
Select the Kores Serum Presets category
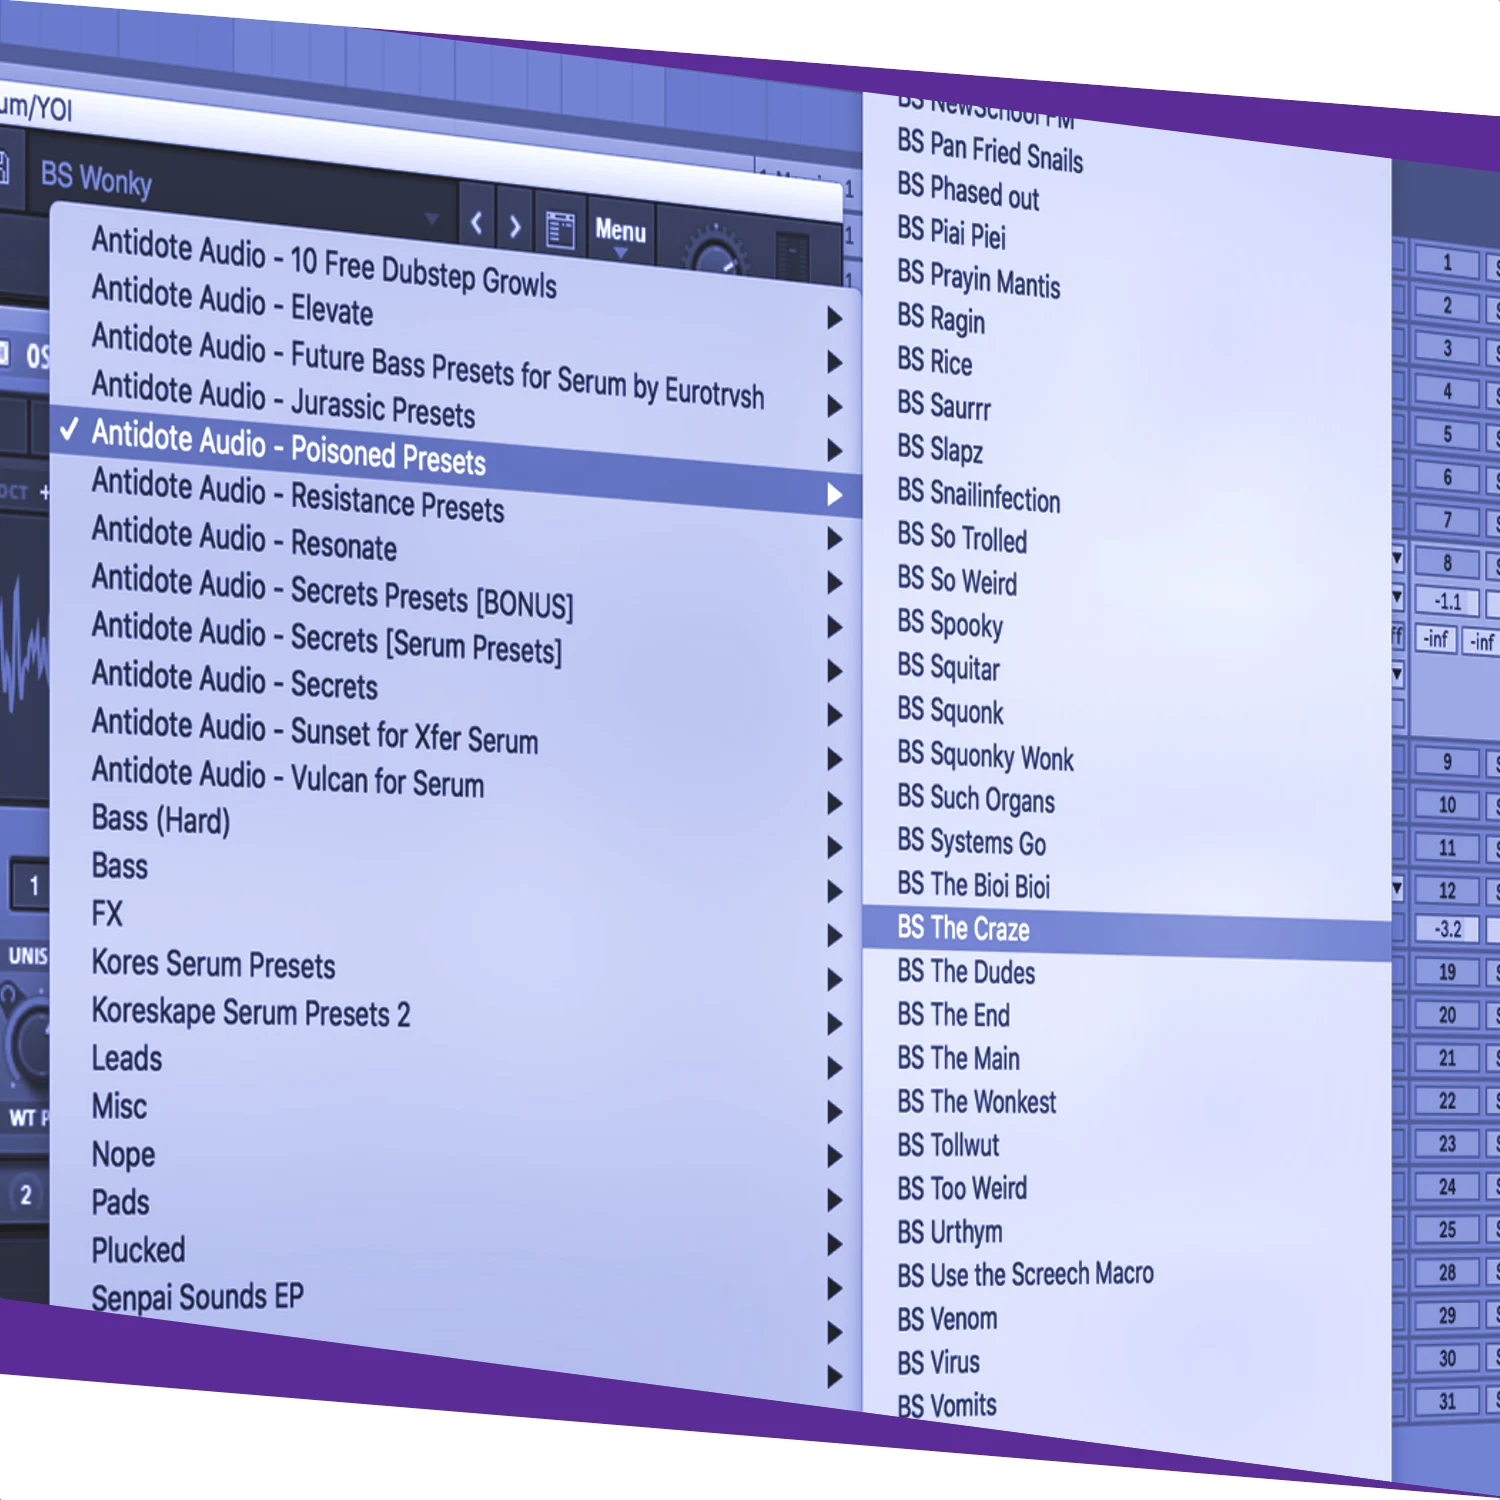[x=213, y=965]
